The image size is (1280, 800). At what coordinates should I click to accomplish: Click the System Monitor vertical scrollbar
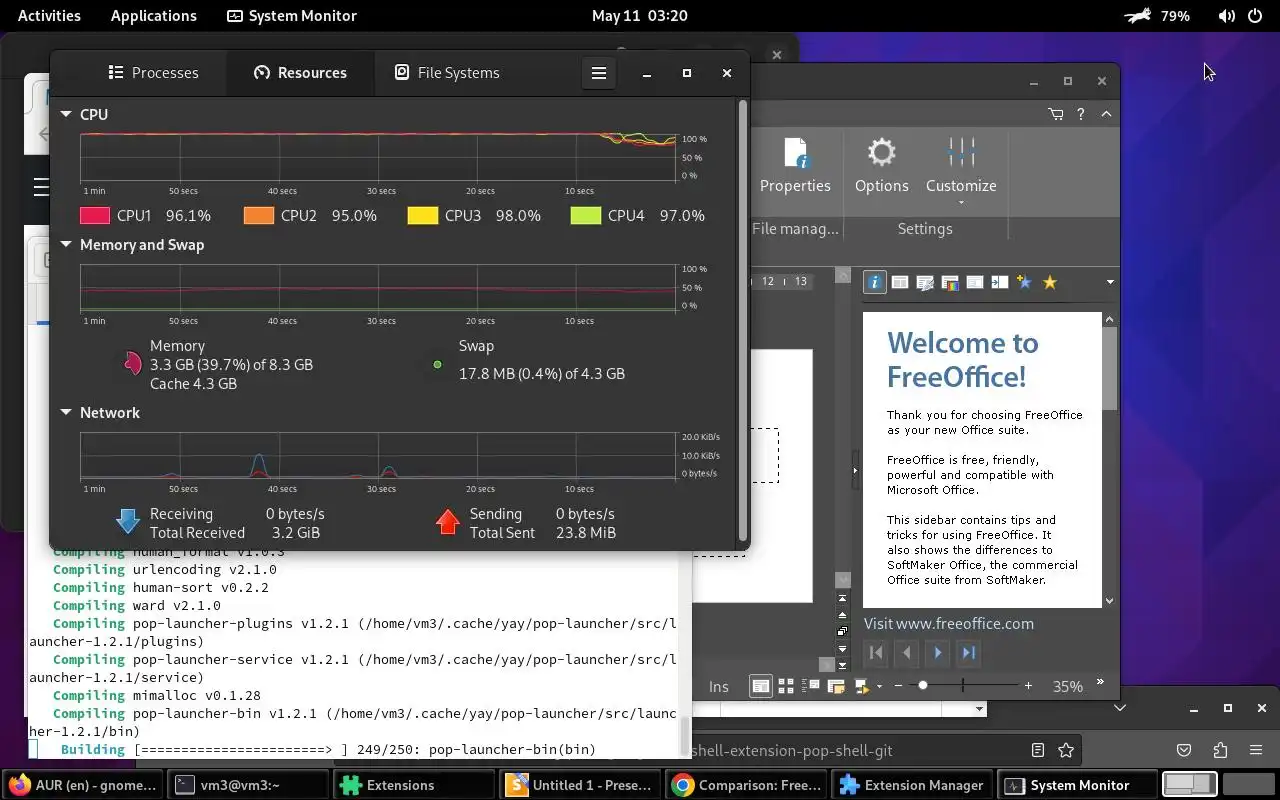coord(742,320)
